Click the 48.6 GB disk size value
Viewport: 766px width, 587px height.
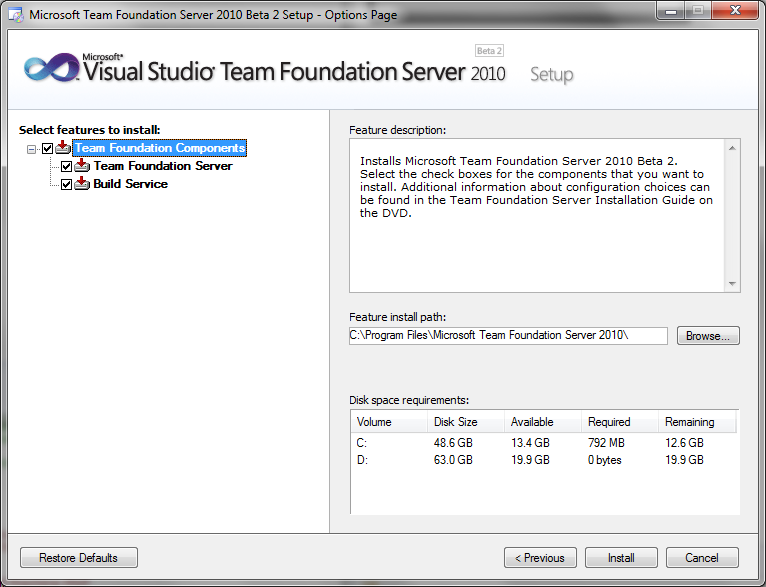click(453, 443)
